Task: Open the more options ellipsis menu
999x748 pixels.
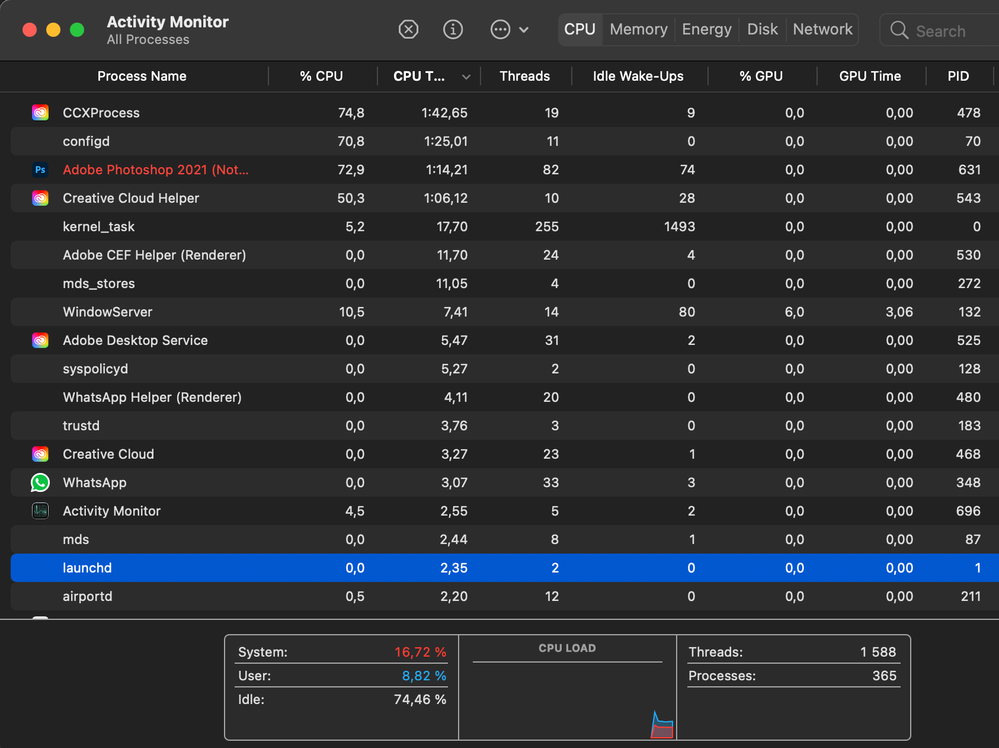Action: pos(509,29)
